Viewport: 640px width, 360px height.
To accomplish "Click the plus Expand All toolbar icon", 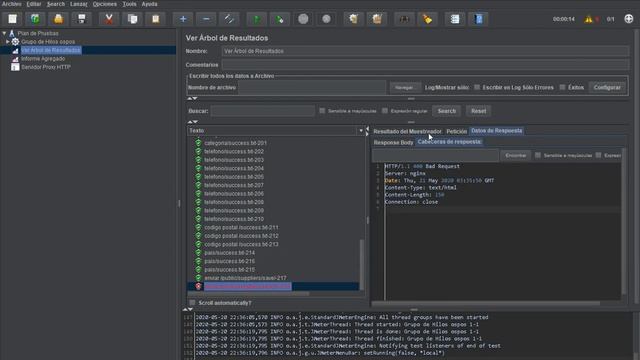I will (x=183, y=19).
